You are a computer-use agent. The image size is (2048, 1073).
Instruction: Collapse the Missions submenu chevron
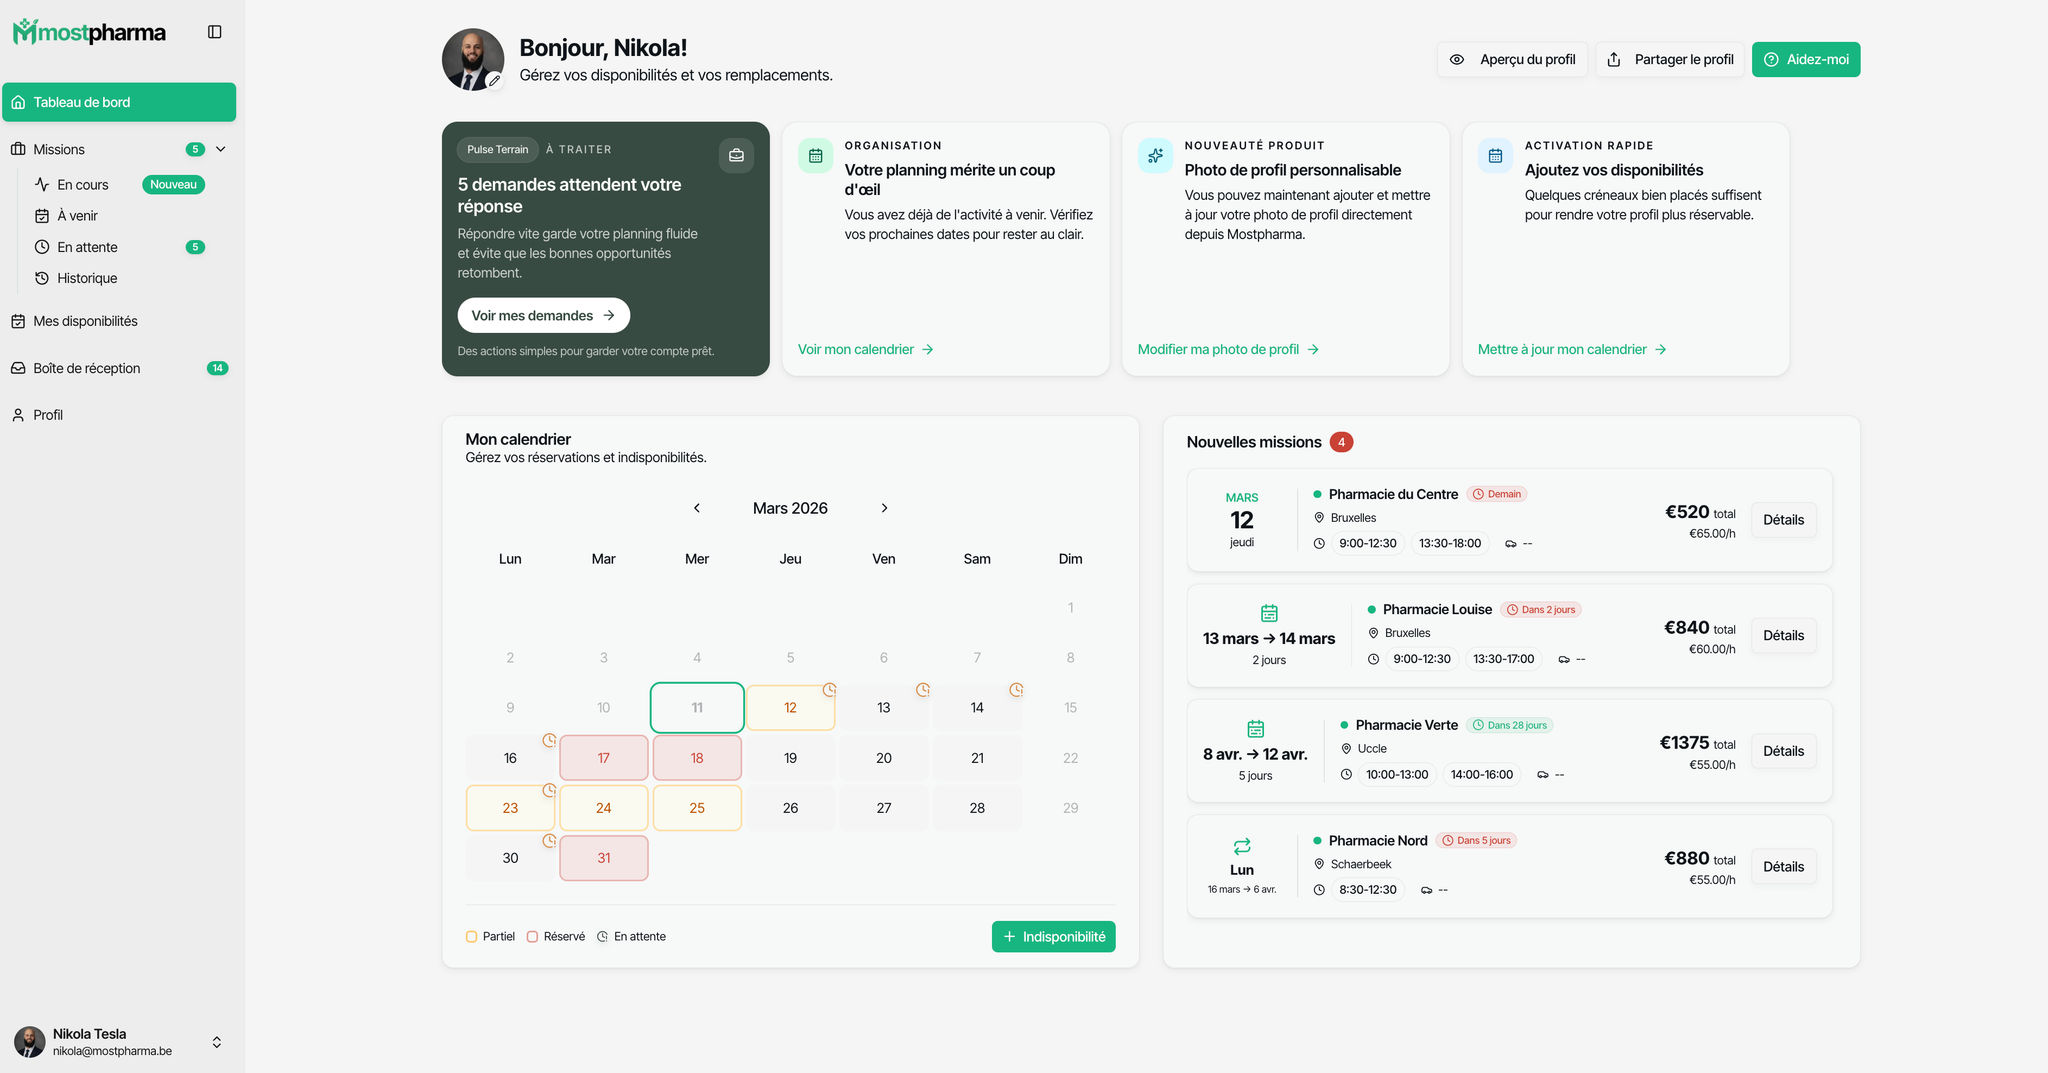tap(221, 149)
